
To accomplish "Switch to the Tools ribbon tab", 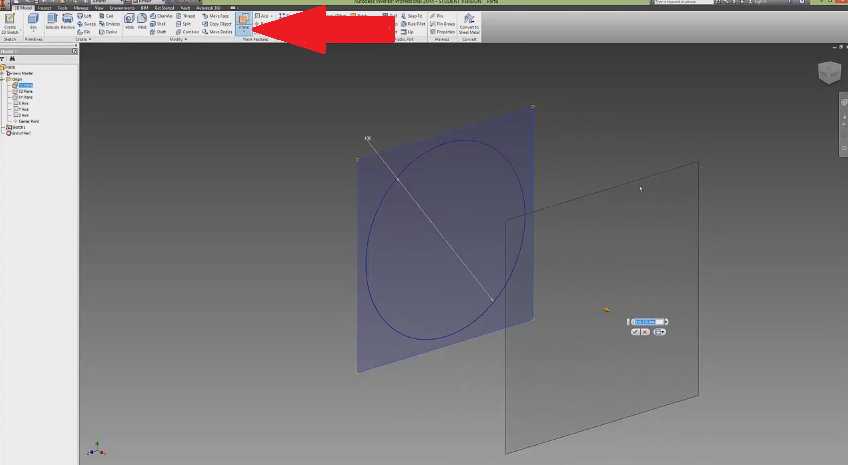I will pyautogui.click(x=63, y=8).
